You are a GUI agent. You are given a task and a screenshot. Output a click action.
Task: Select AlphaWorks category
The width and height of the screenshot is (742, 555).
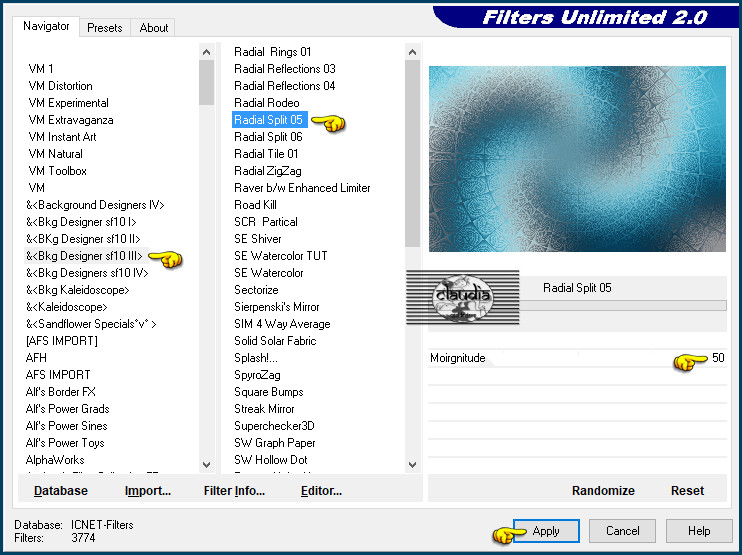tap(55, 460)
